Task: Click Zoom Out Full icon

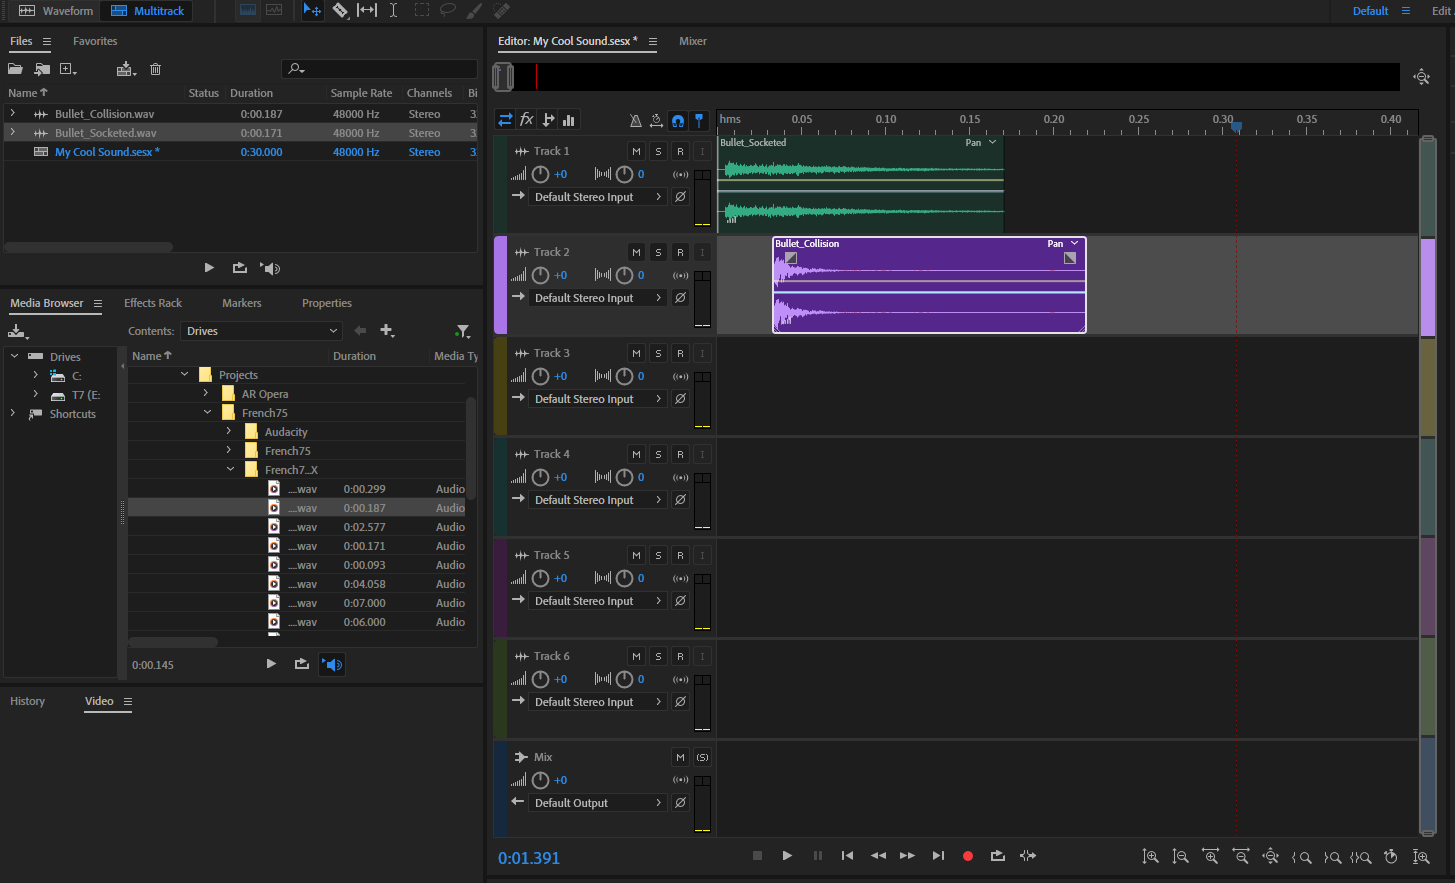Action: (1271, 856)
